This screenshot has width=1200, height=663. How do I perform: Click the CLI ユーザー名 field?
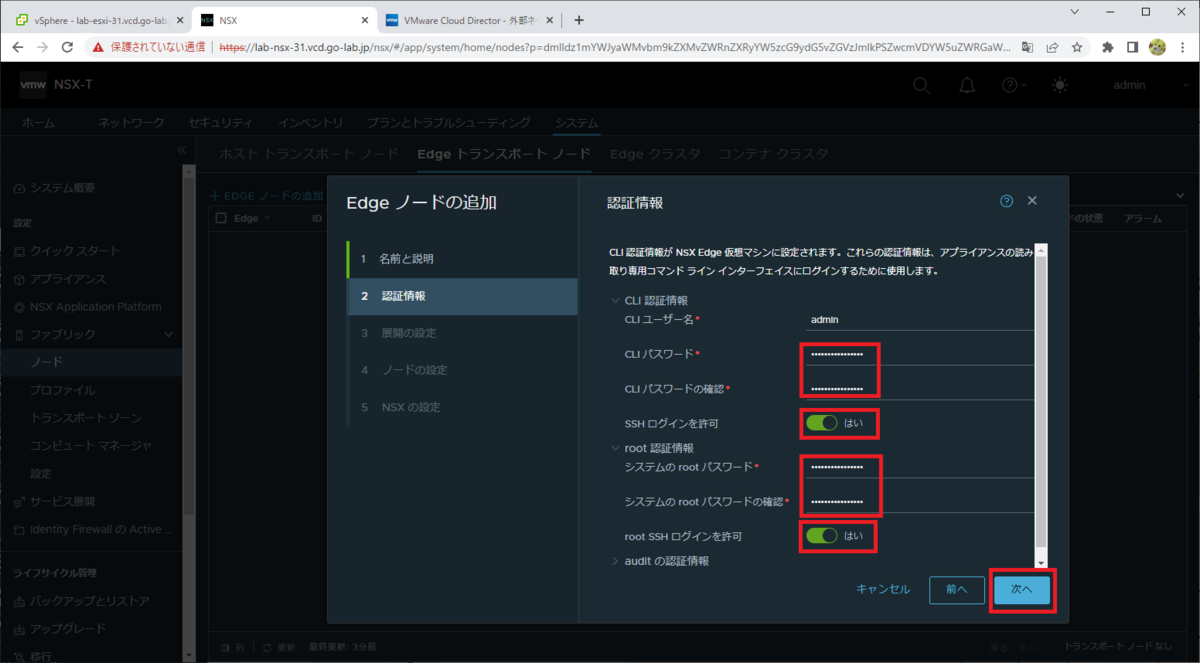pos(920,319)
